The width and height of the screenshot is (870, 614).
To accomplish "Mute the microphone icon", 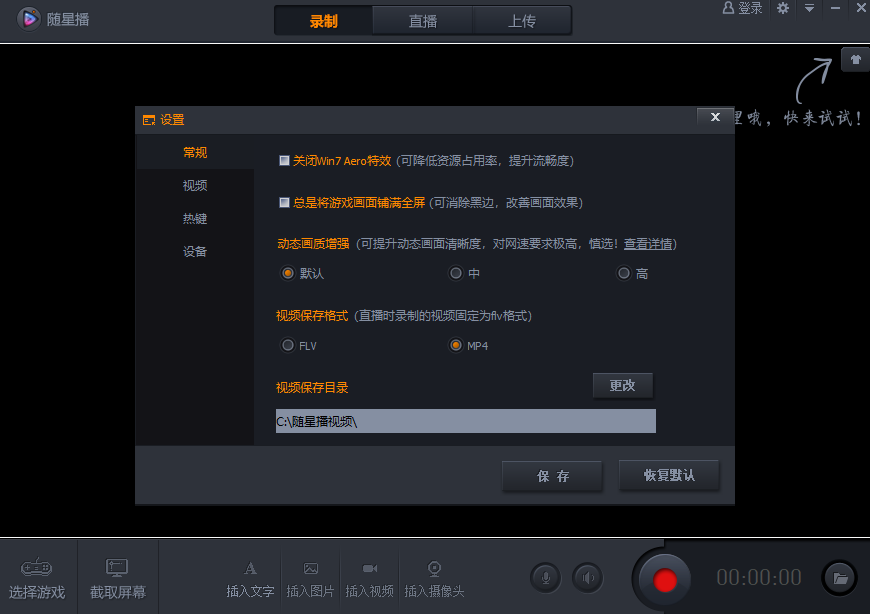I will click(x=546, y=578).
